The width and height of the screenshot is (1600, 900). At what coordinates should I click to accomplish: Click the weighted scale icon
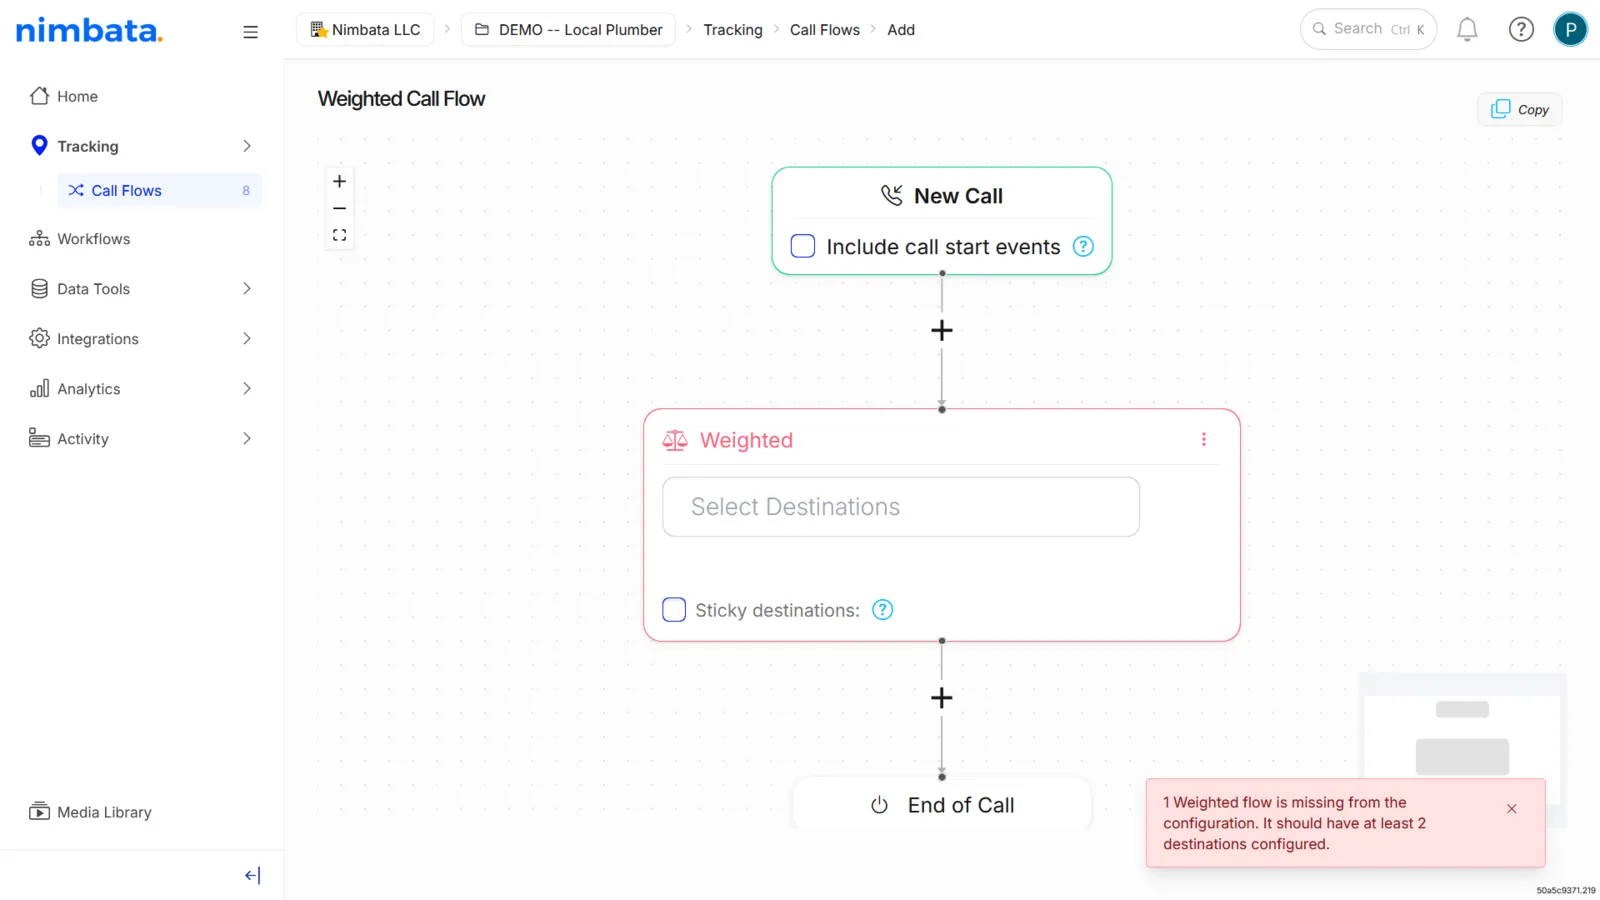tap(675, 440)
